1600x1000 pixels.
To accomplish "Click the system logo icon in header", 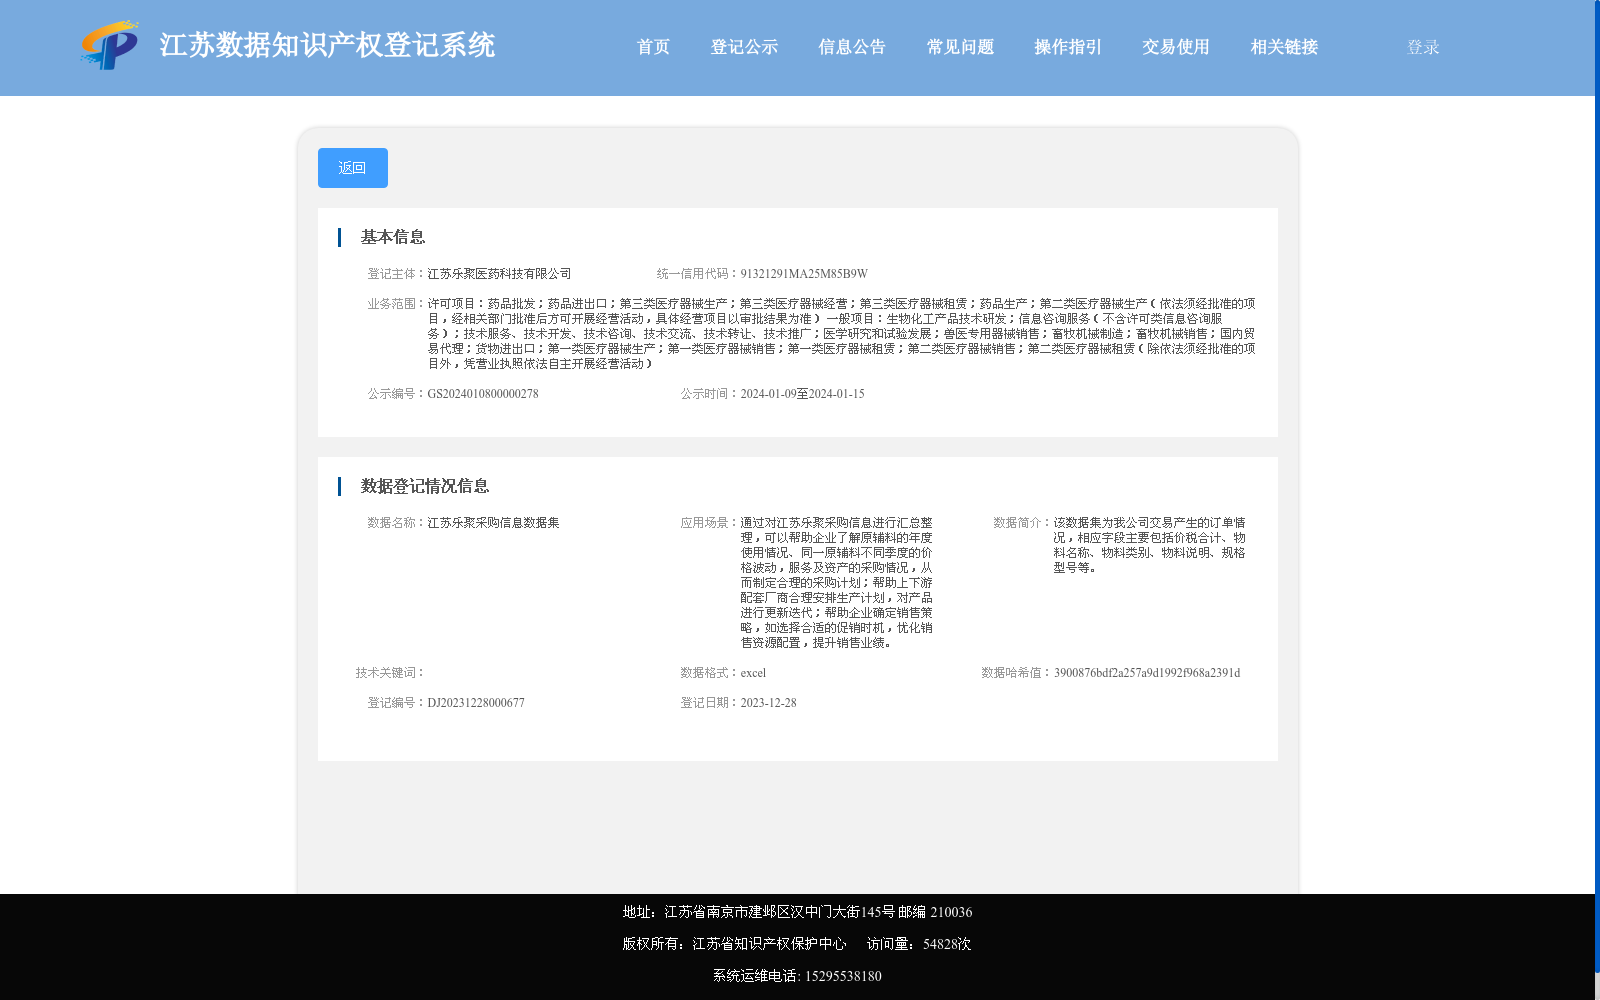I will 109,45.
